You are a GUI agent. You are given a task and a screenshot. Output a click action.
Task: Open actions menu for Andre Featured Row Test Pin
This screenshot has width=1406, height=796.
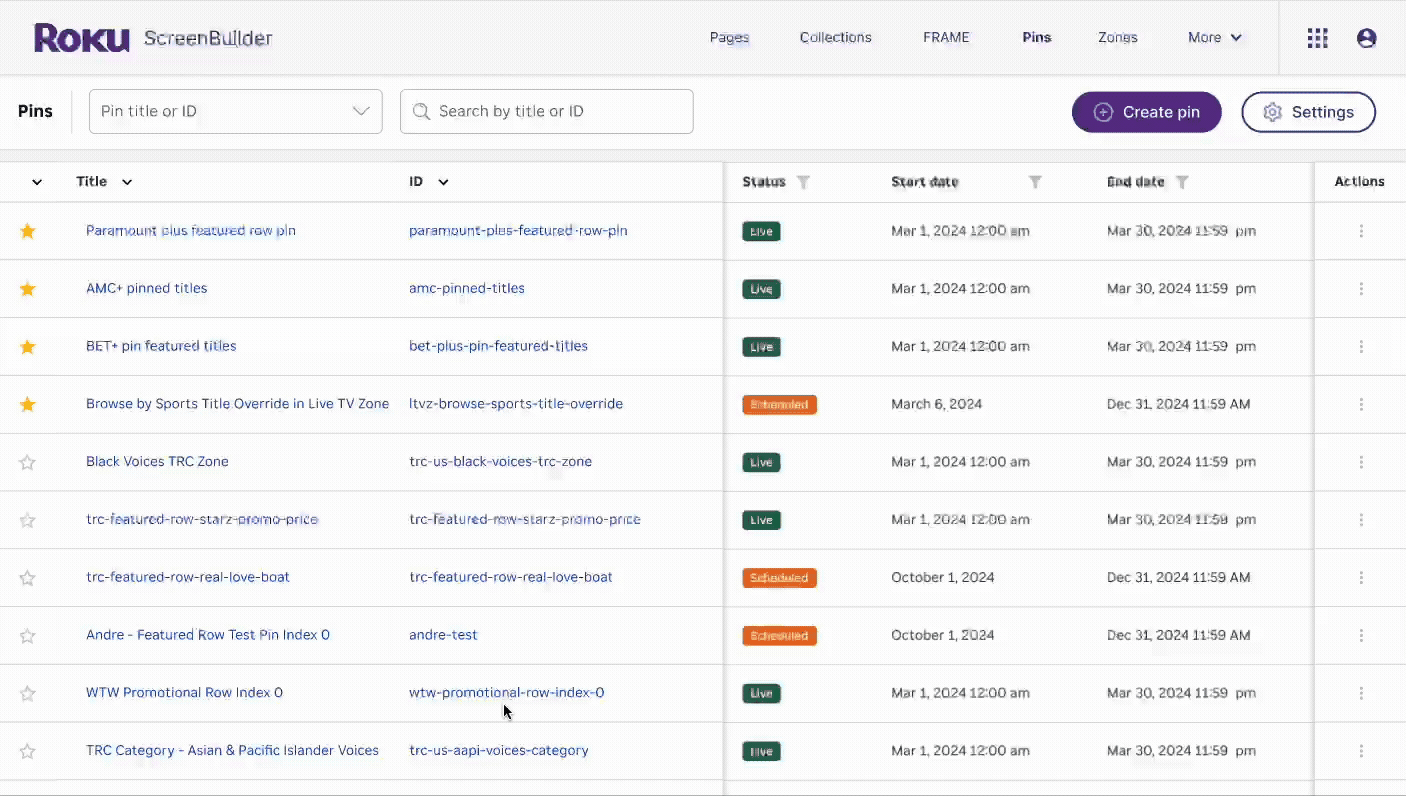pyautogui.click(x=1361, y=636)
